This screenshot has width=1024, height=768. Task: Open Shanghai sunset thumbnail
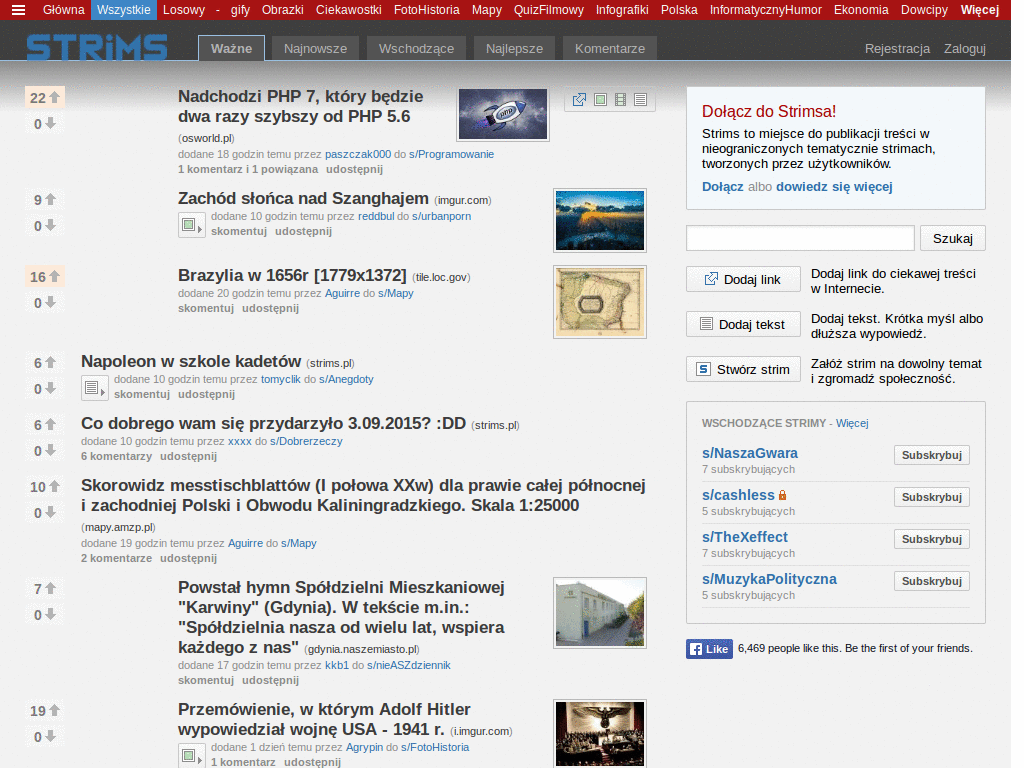coord(600,220)
